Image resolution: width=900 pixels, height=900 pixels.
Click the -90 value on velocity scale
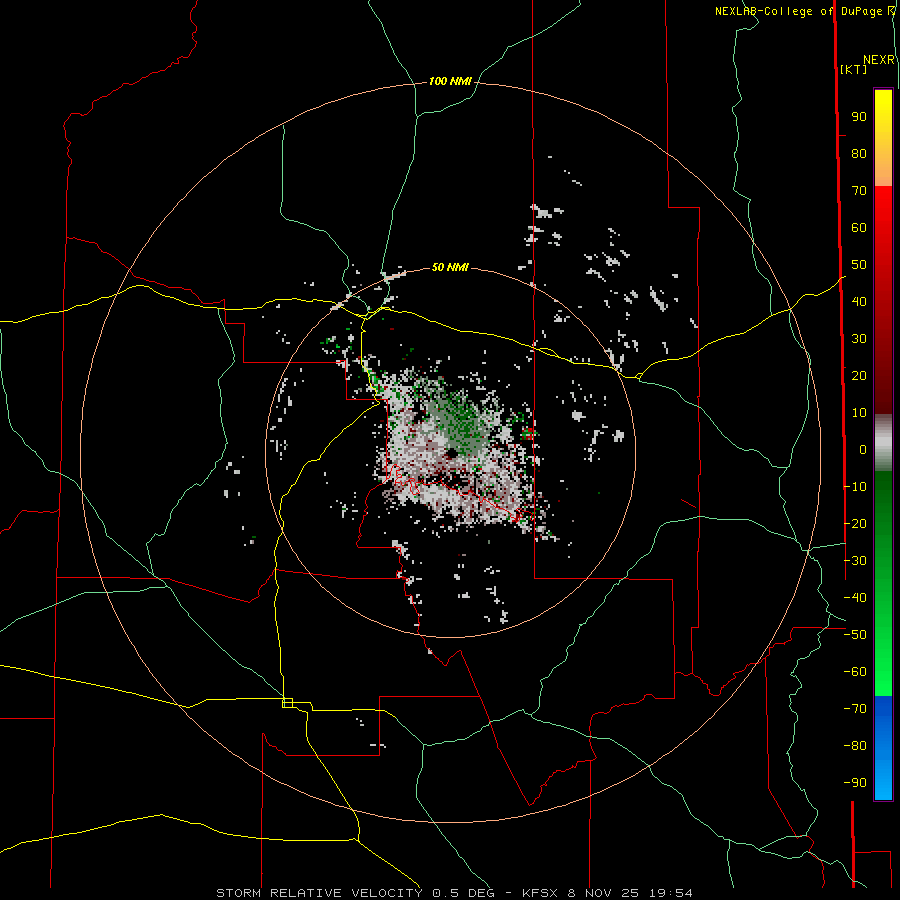click(855, 783)
